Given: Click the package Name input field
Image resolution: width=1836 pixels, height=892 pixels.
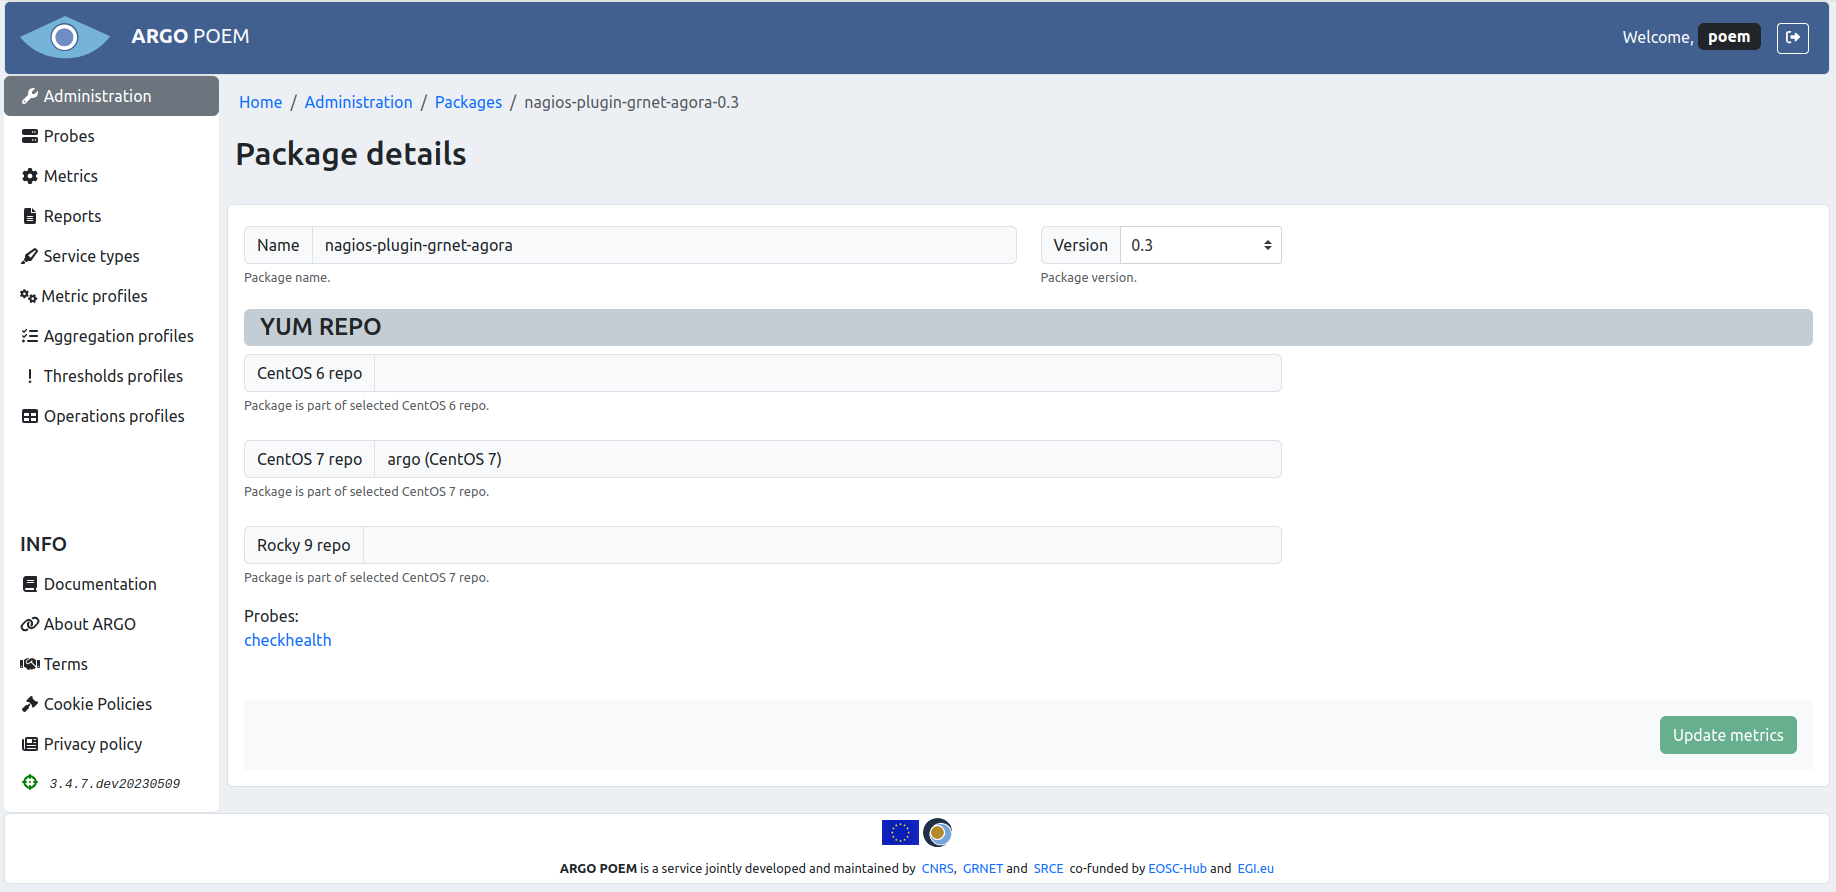Looking at the screenshot, I should (x=663, y=245).
